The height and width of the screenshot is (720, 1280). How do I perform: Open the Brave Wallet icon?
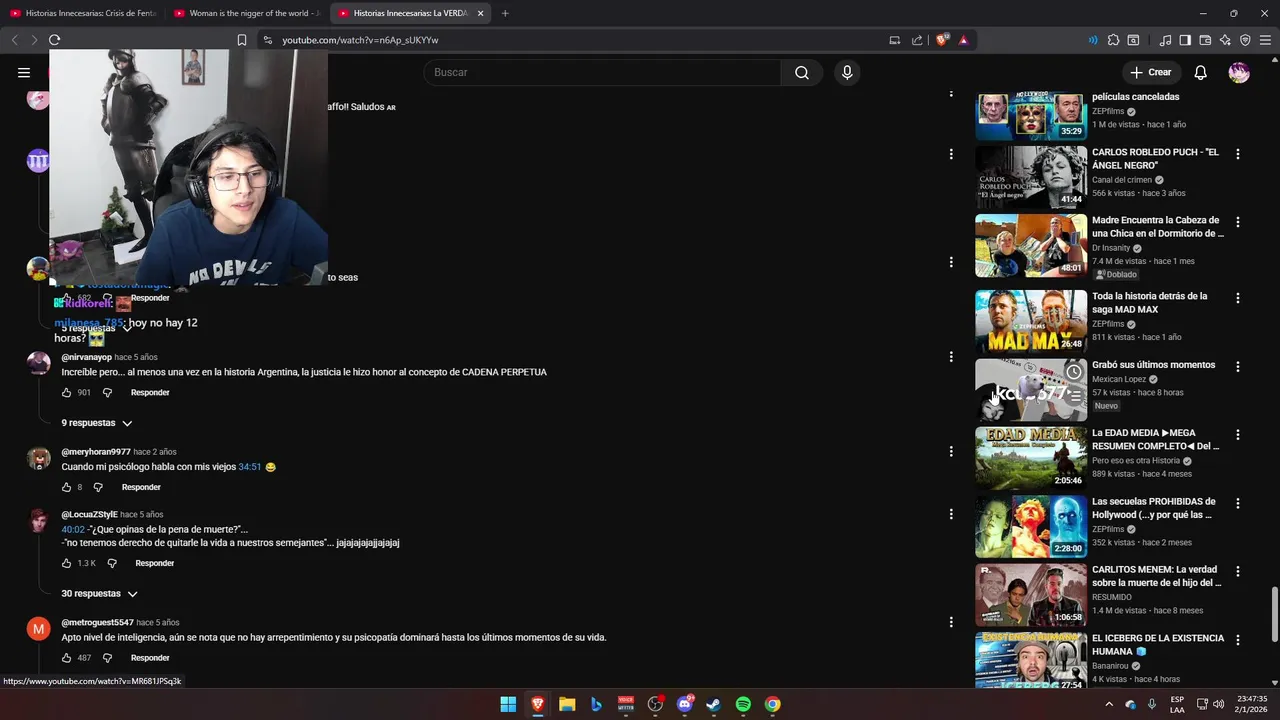tap(1205, 40)
